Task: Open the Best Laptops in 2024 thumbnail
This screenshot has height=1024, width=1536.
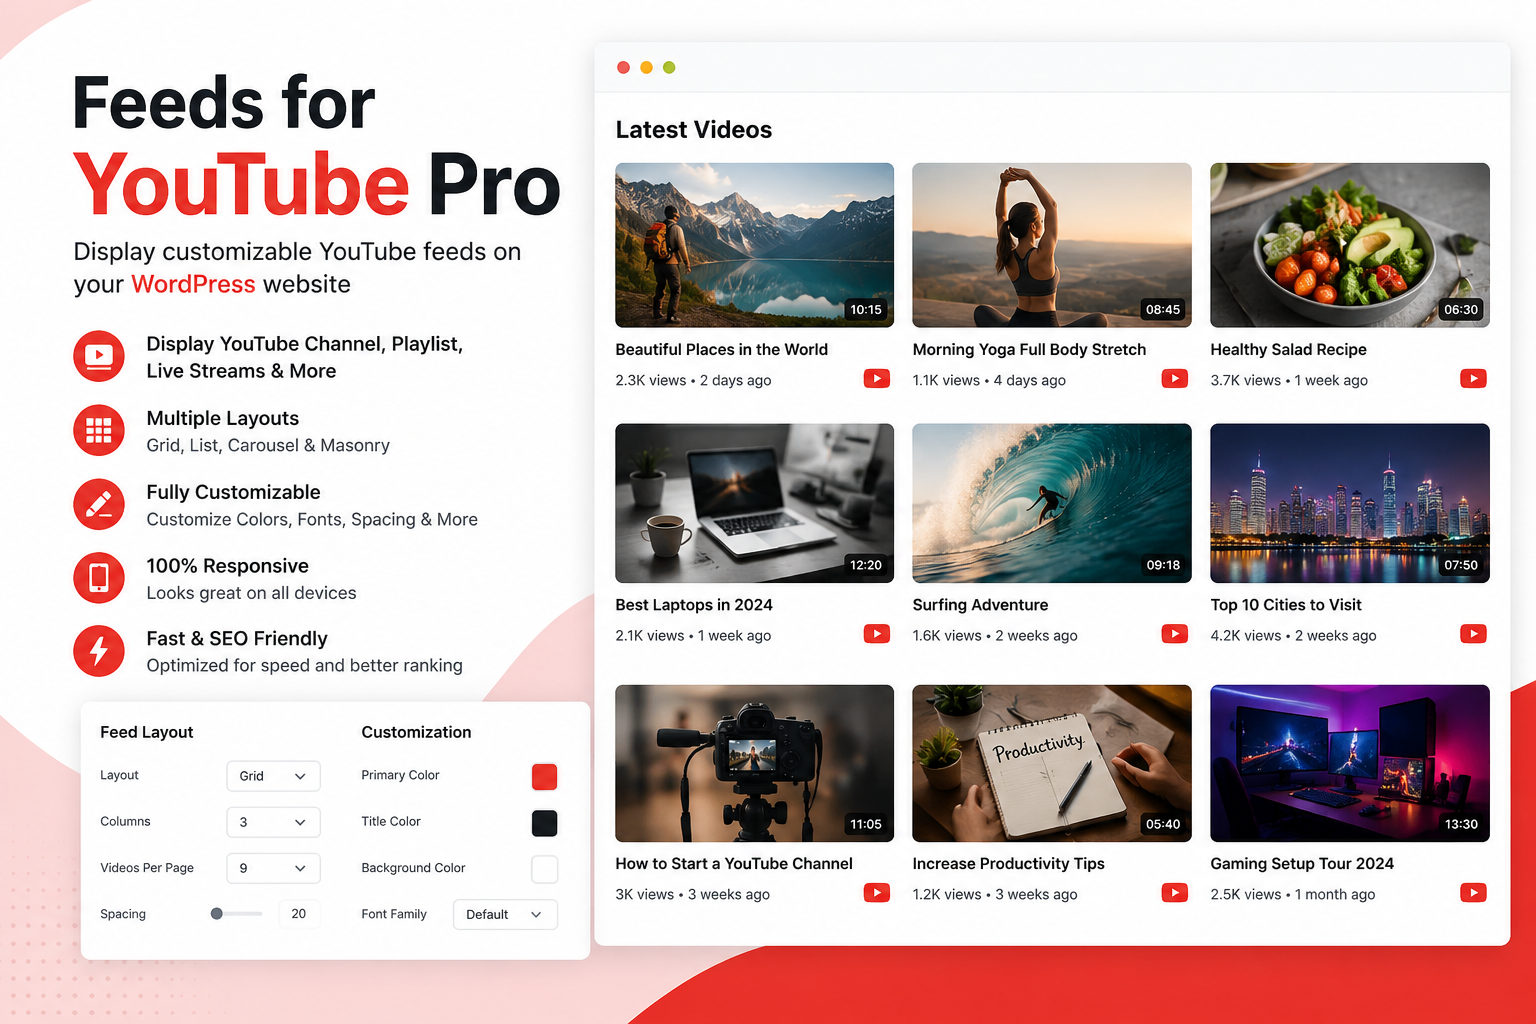Action: point(755,503)
